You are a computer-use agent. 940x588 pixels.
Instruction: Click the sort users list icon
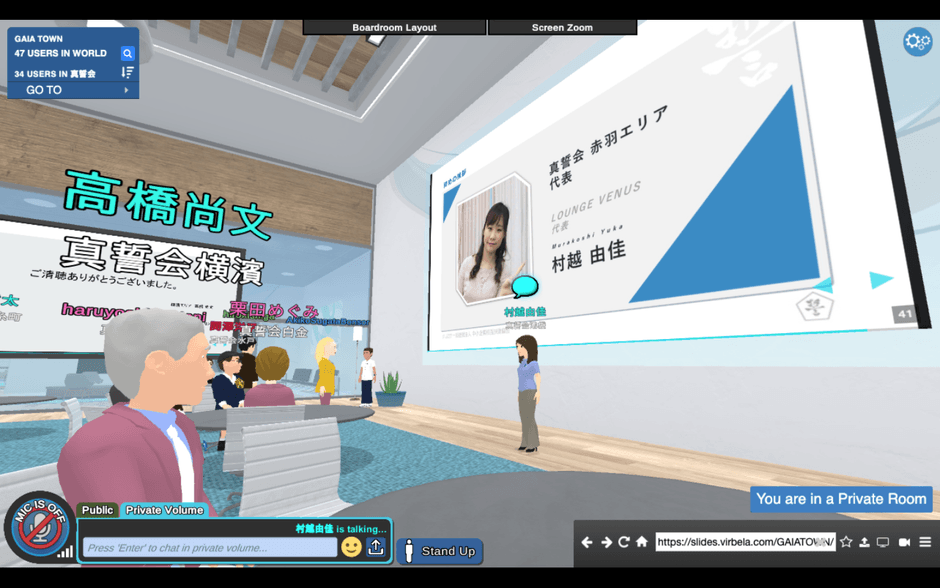[126, 72]
